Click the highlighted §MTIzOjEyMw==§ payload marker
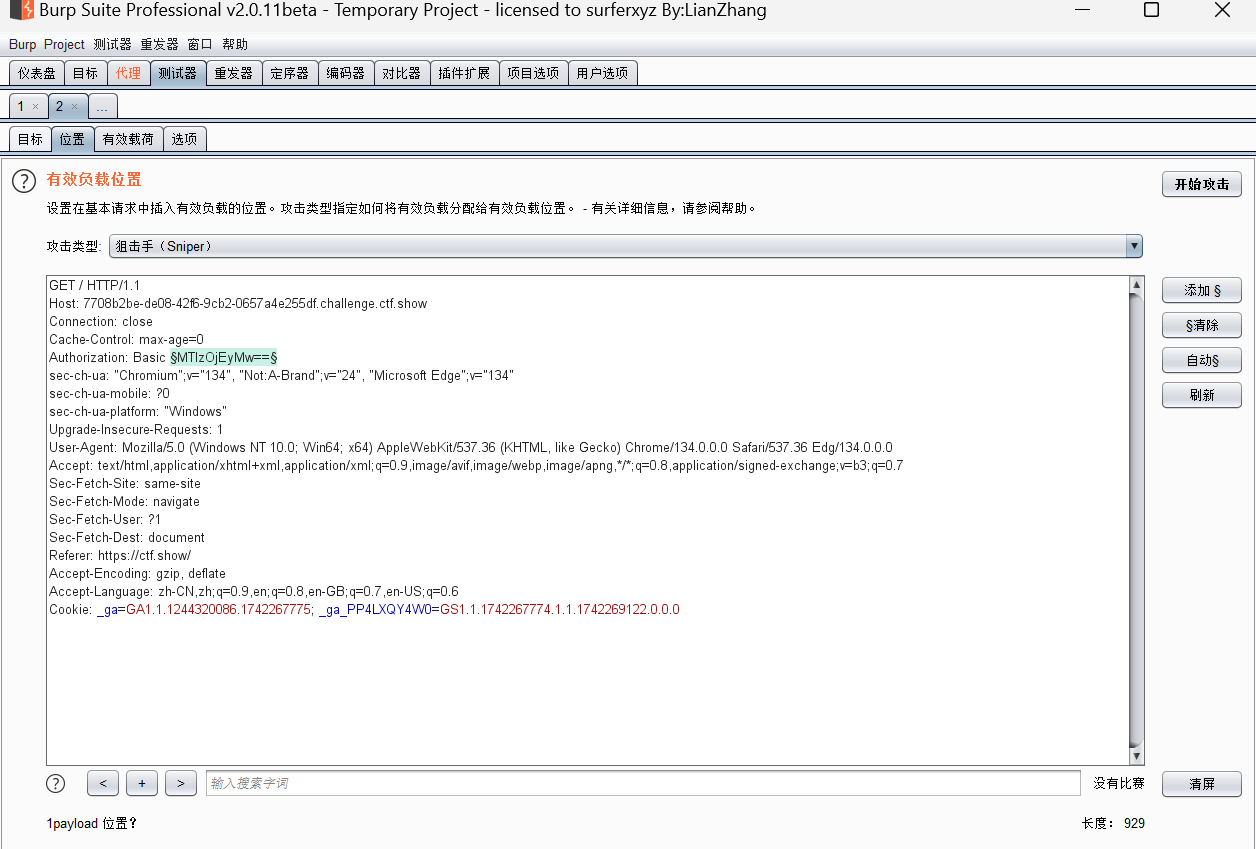The width and height of the screenshot is (1256, 849). pos(223,357)
